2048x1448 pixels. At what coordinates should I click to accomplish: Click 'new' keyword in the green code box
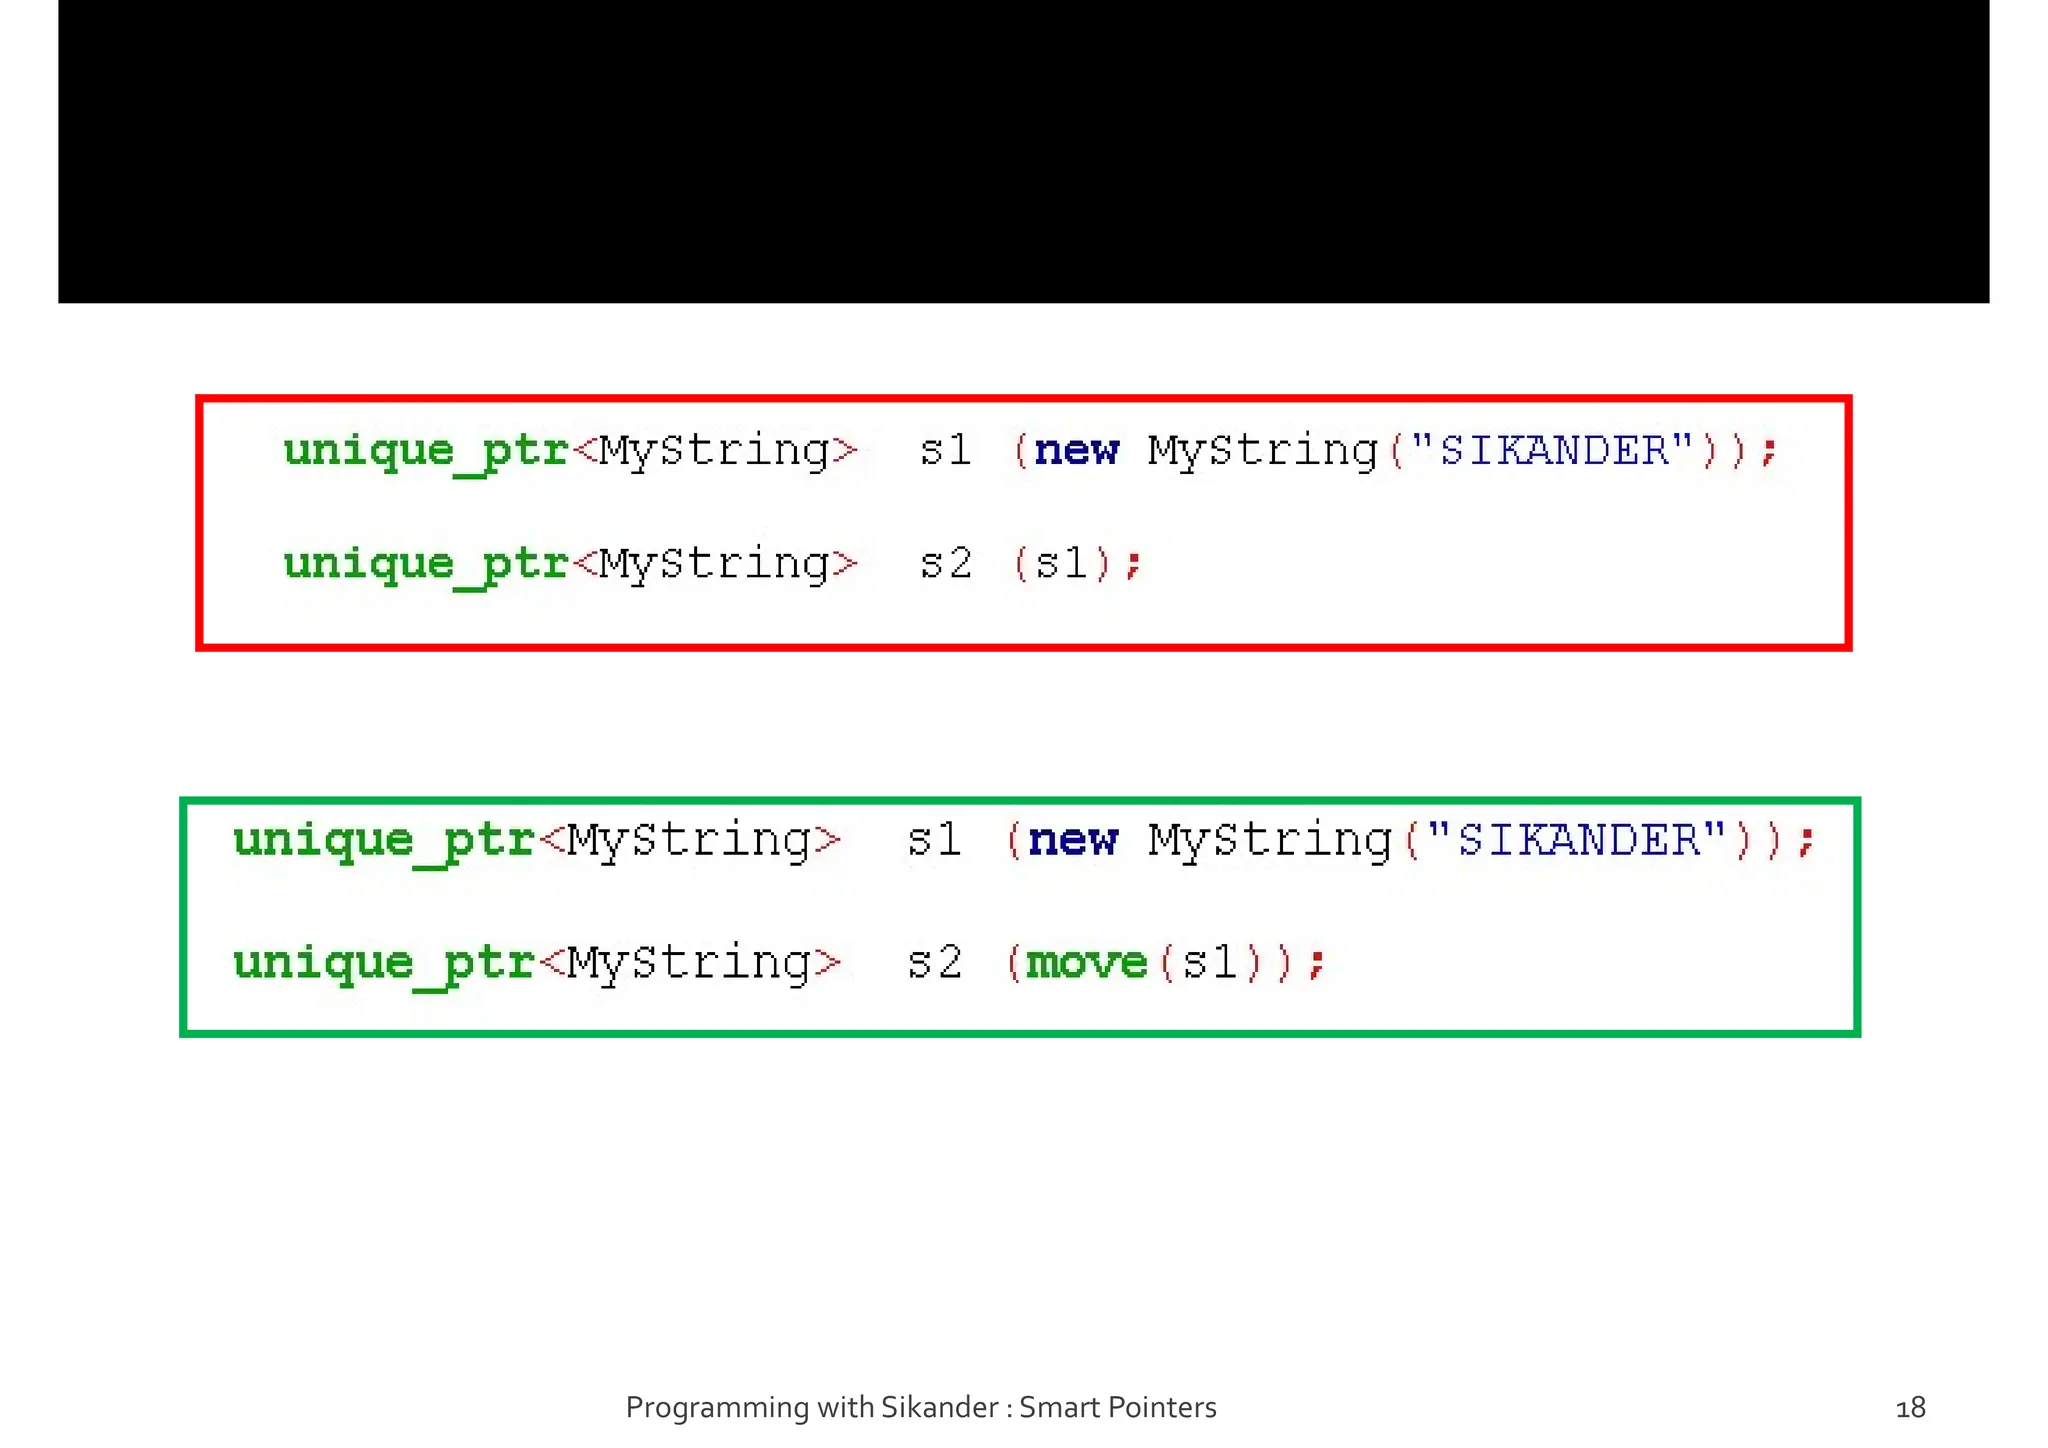[x=1072, y=839]
